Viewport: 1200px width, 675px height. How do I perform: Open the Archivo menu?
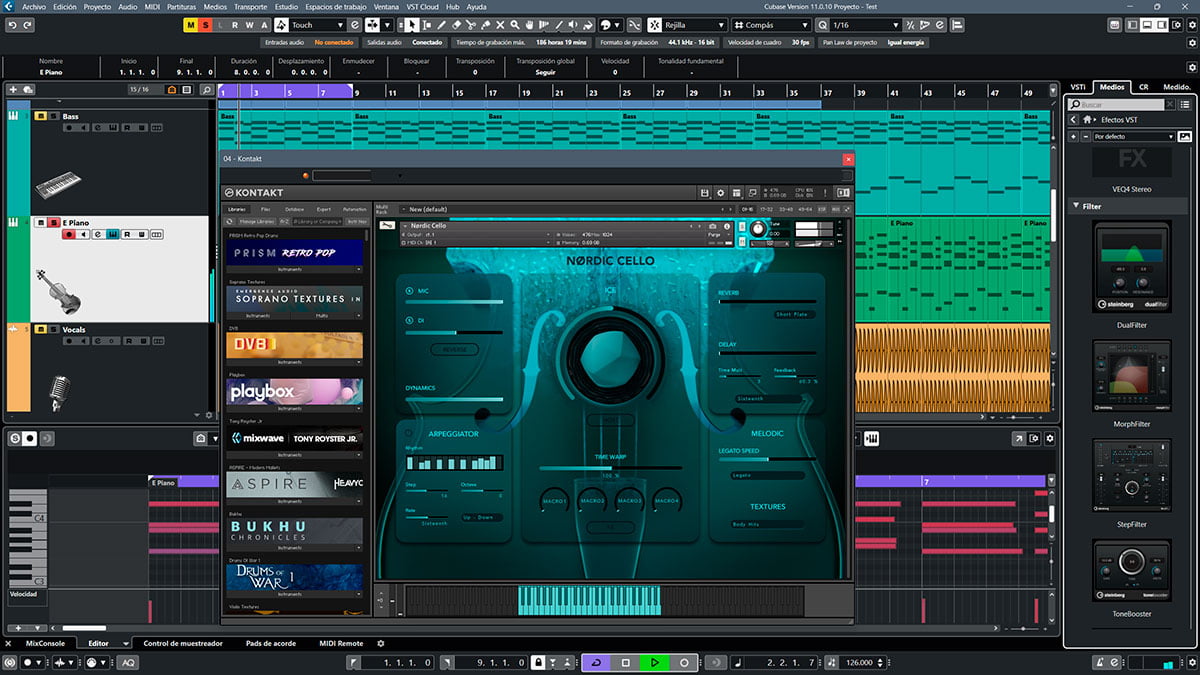[34, 7]
